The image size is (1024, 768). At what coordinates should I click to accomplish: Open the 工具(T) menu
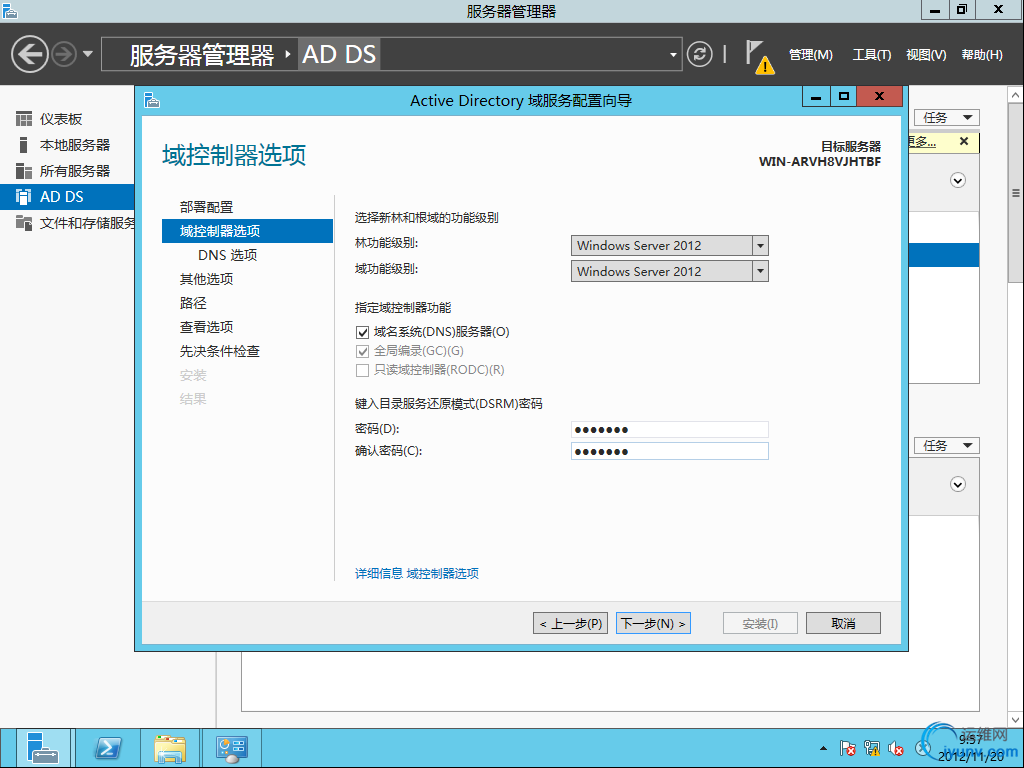tap(872, 55)
